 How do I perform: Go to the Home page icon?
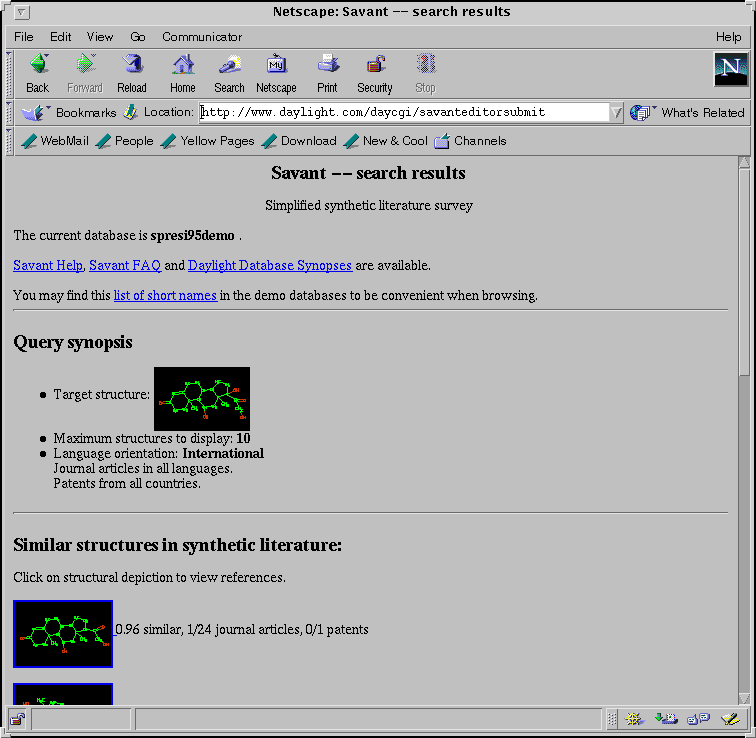[x=183, y=72]
